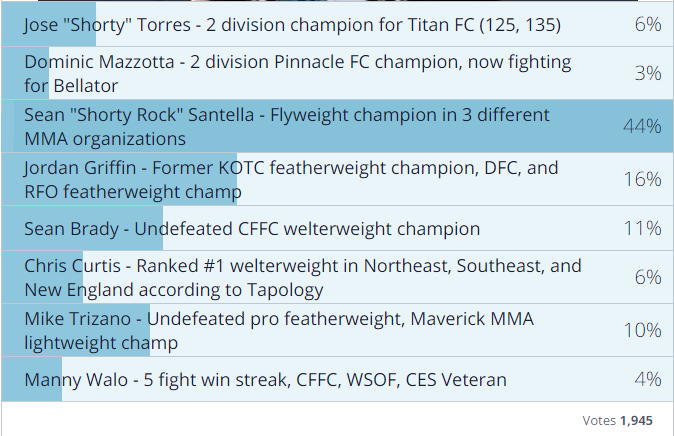
Task: Select Sean "Shorty Rock" Santella poll row
Action: tap(337, 126)
